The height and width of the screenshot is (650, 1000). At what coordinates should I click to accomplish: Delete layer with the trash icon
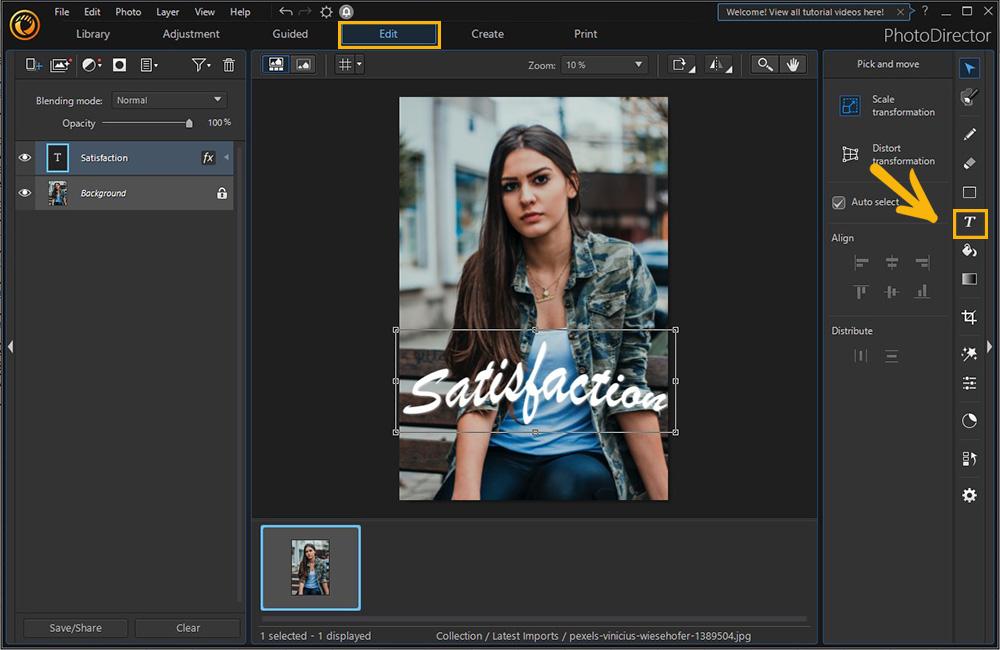coord(229,64)
